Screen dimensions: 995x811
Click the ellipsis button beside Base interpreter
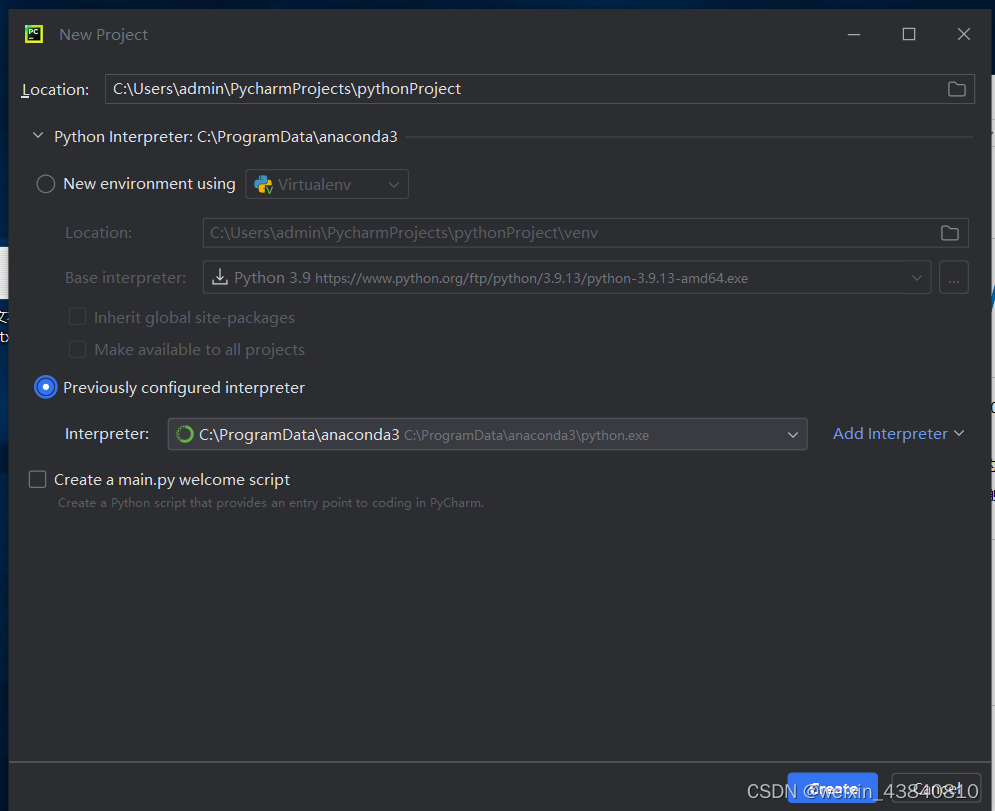tap(953, 278)
